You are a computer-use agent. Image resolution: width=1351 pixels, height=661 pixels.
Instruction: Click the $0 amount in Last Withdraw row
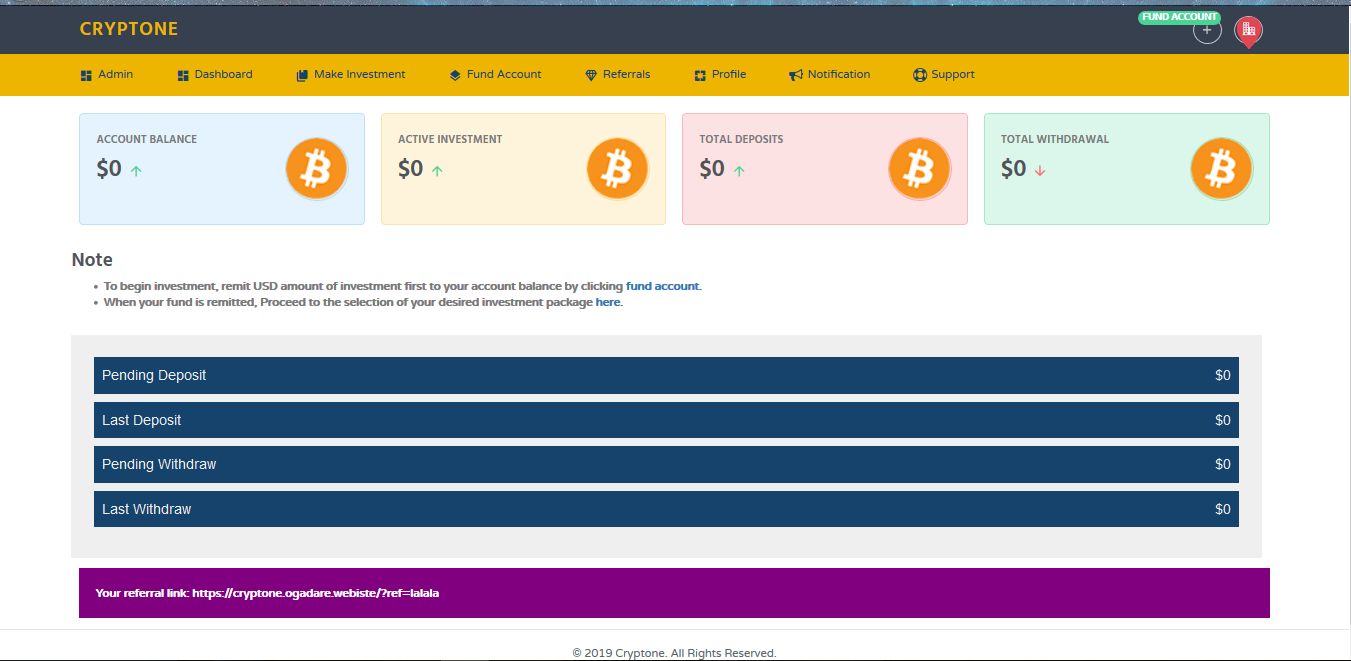point(1222,509)
